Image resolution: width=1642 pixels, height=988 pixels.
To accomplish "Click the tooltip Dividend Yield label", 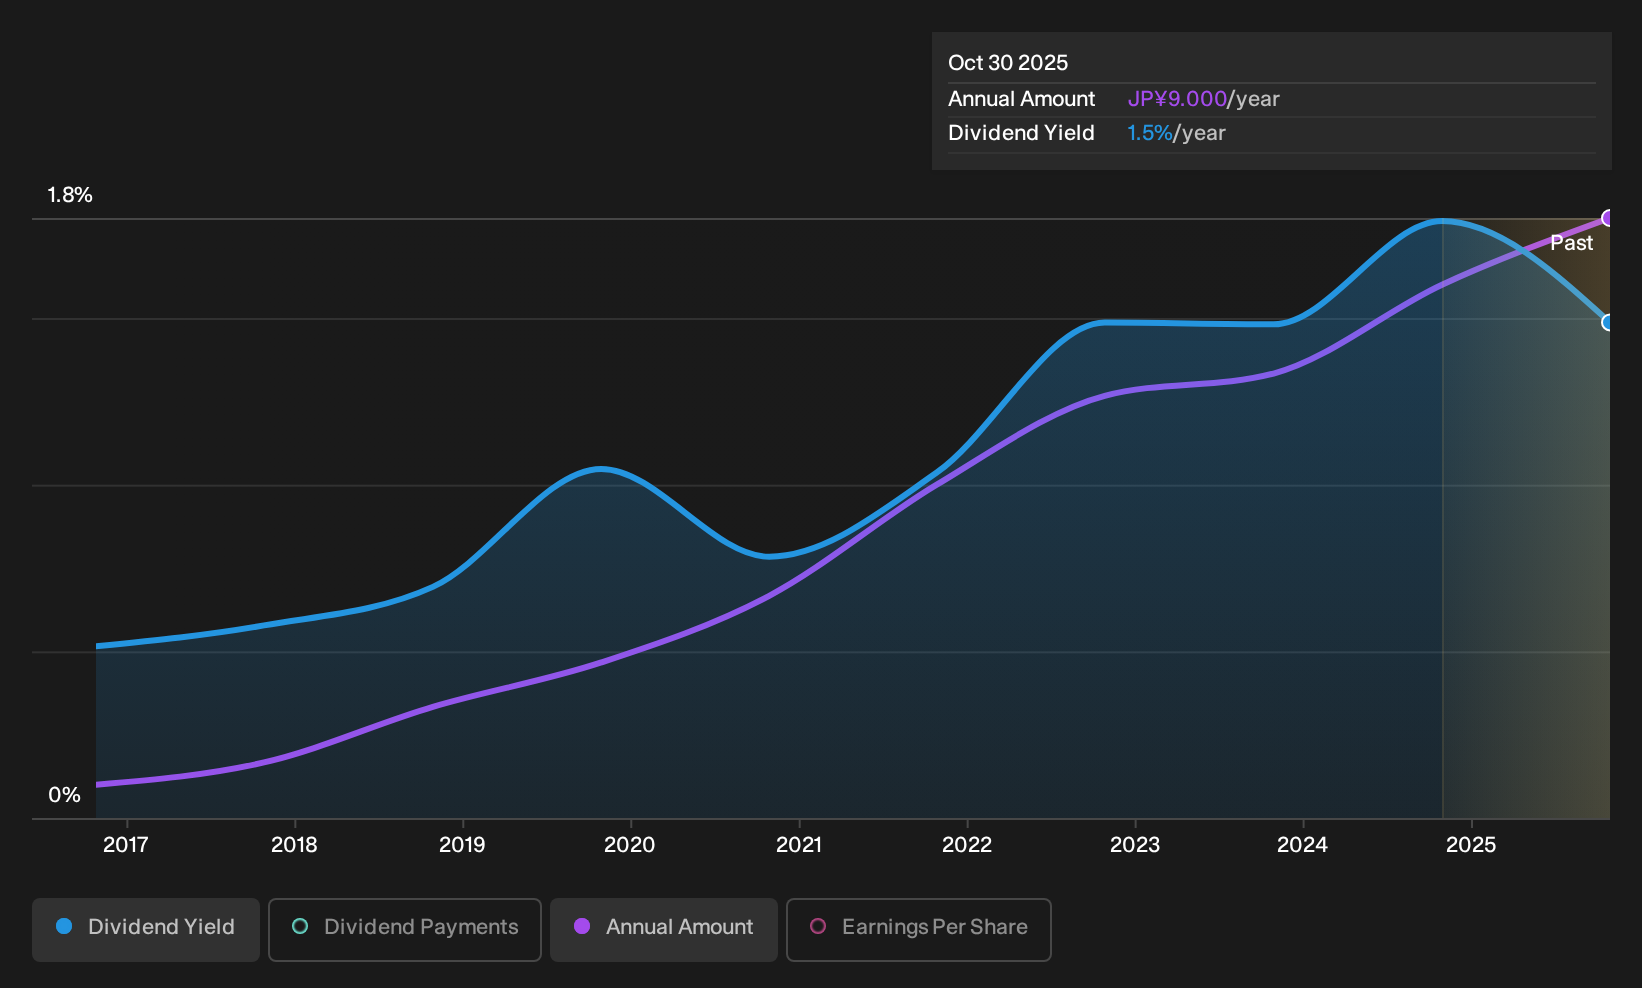I will 1021,133.
